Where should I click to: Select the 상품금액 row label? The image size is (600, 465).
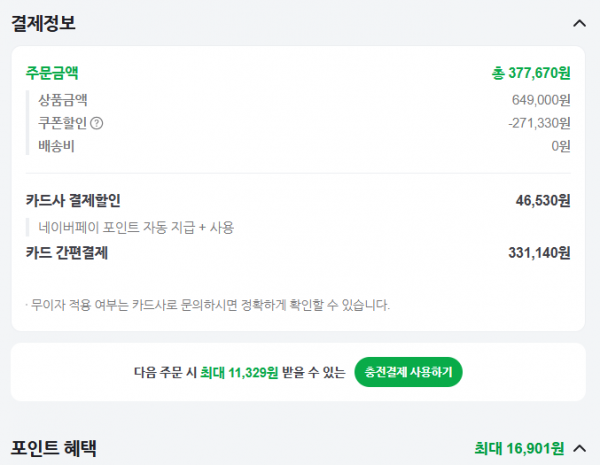(x=63, y=100)
